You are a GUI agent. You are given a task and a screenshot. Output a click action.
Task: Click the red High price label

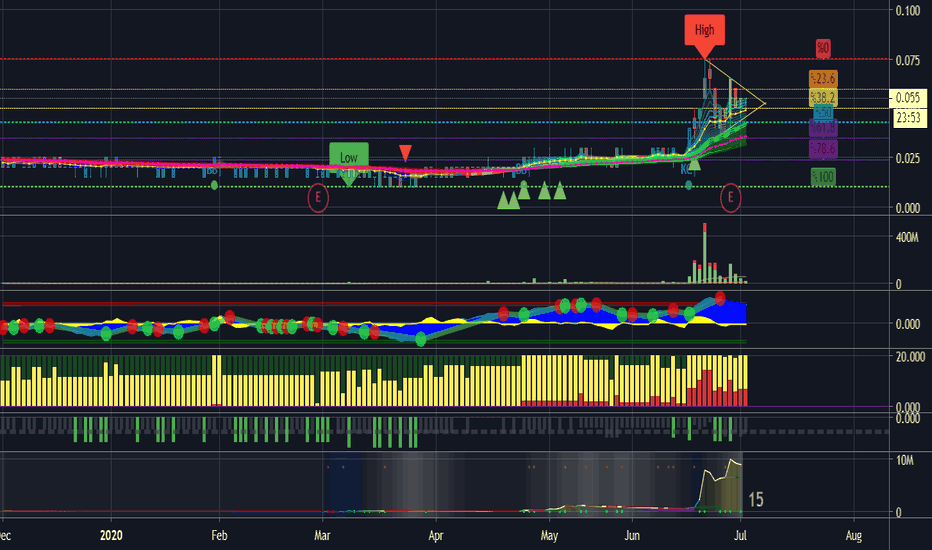coord(704,30)
